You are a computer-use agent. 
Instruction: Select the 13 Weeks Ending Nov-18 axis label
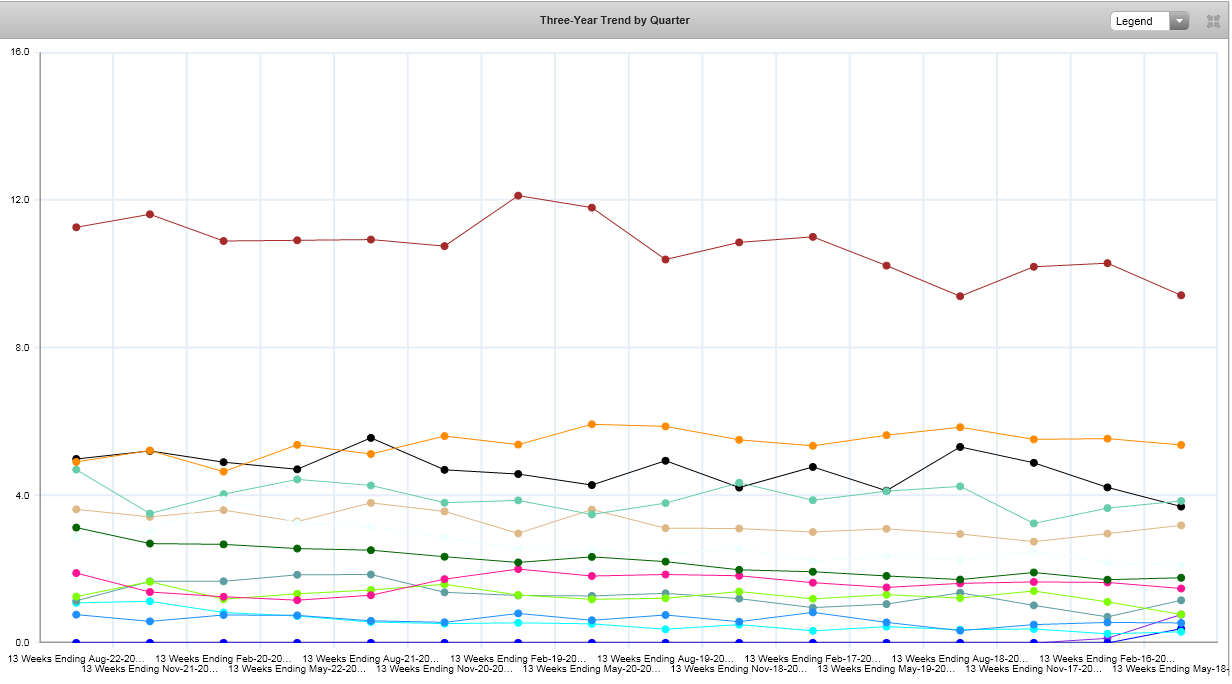[739, 669]
